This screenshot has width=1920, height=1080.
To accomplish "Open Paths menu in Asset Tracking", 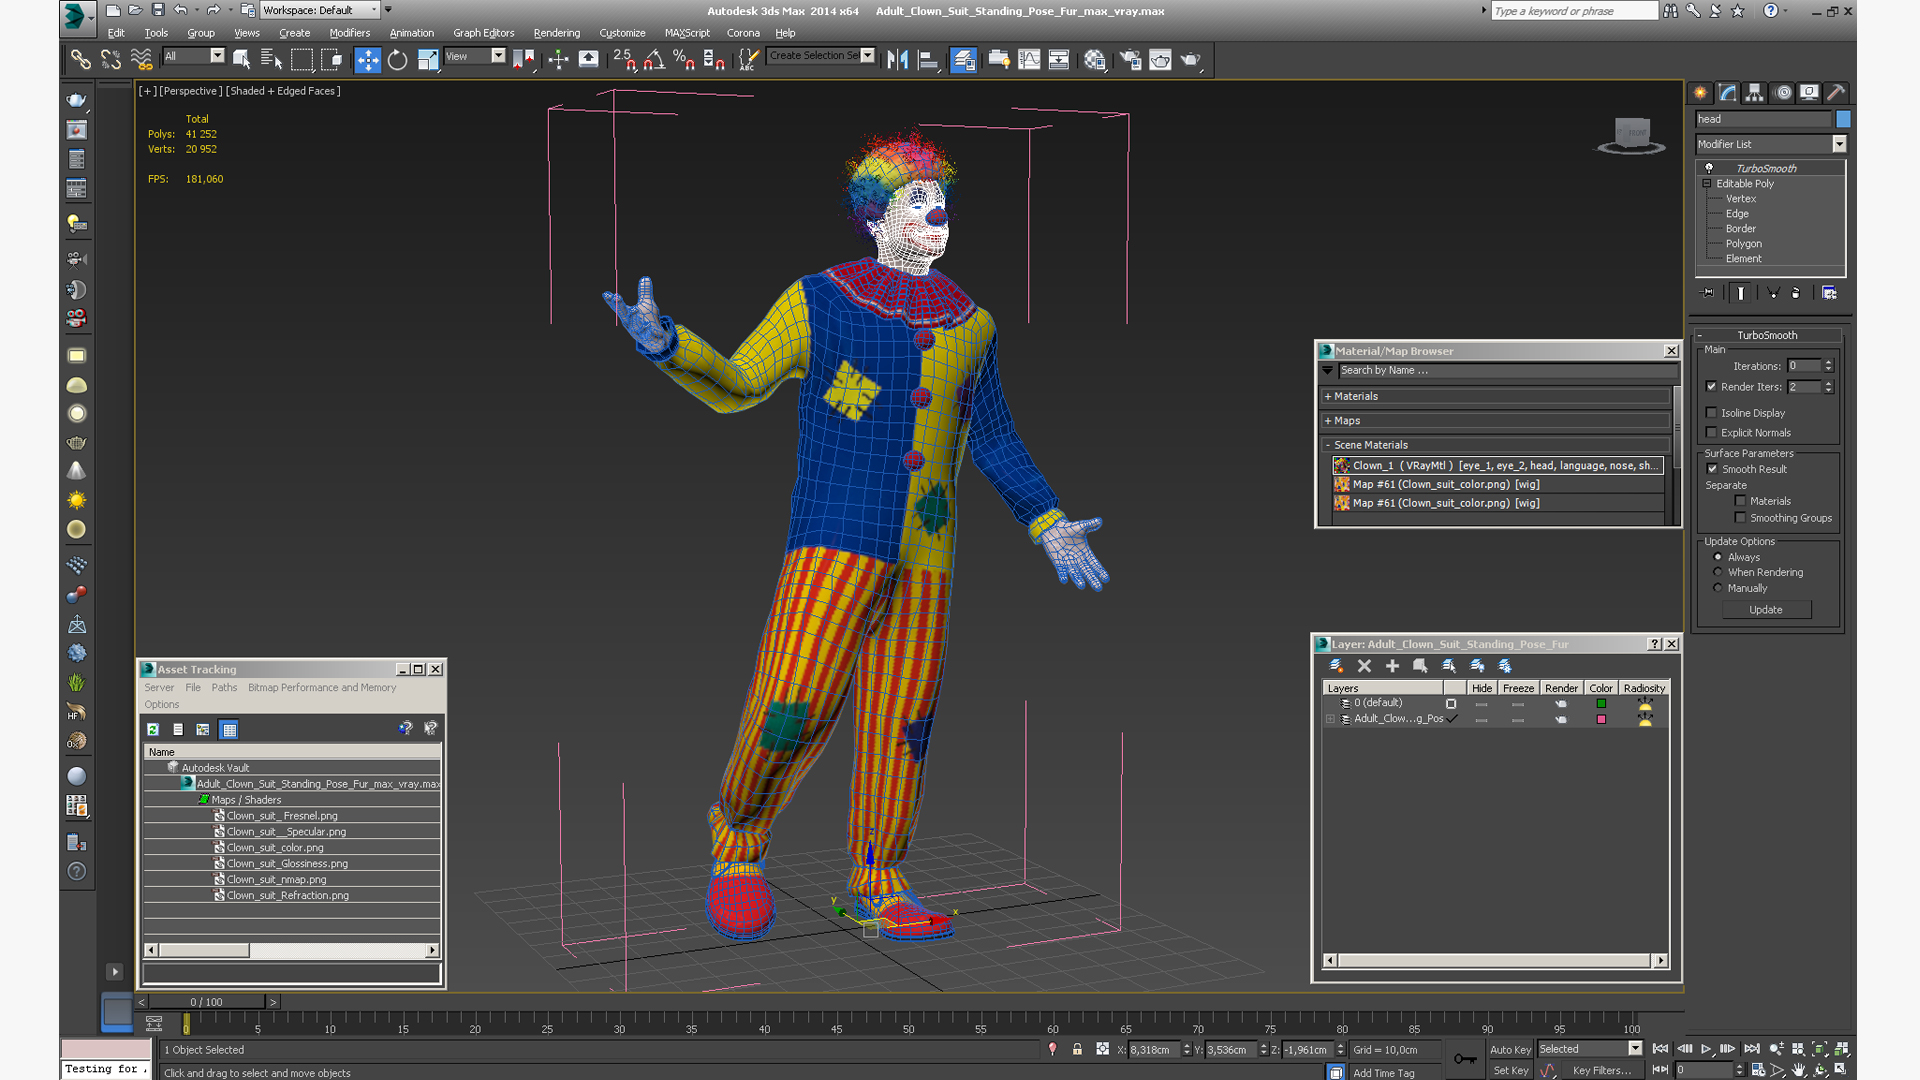I will click(x=224, y=687).
